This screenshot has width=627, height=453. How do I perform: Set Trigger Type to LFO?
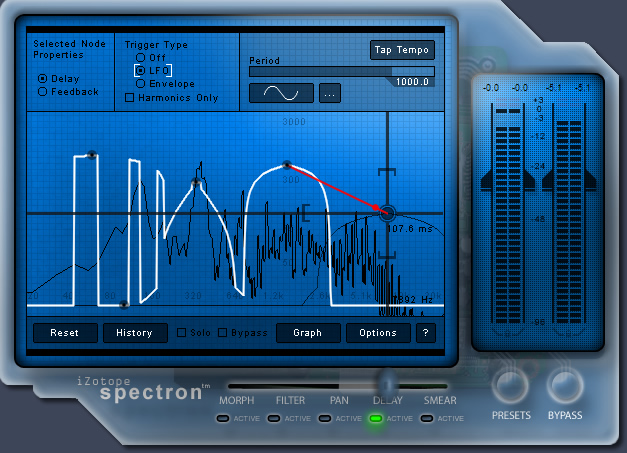140,71
